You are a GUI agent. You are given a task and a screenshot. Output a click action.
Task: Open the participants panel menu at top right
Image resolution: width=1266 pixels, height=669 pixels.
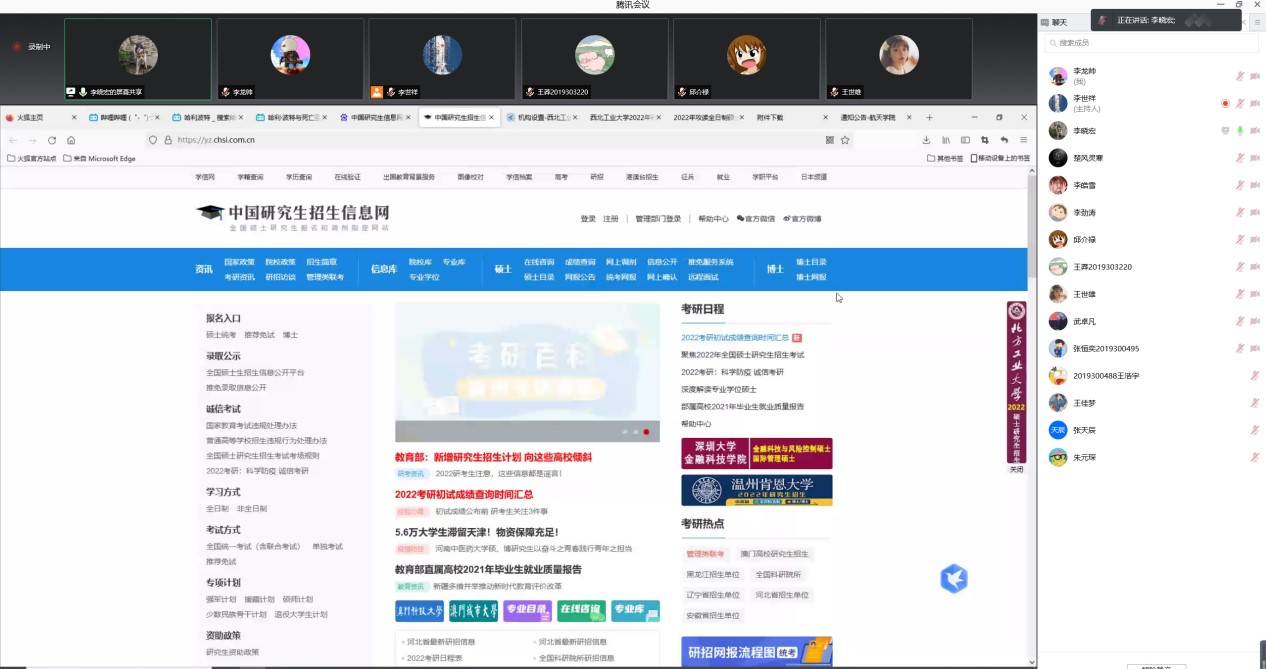tap(1257, 21)
